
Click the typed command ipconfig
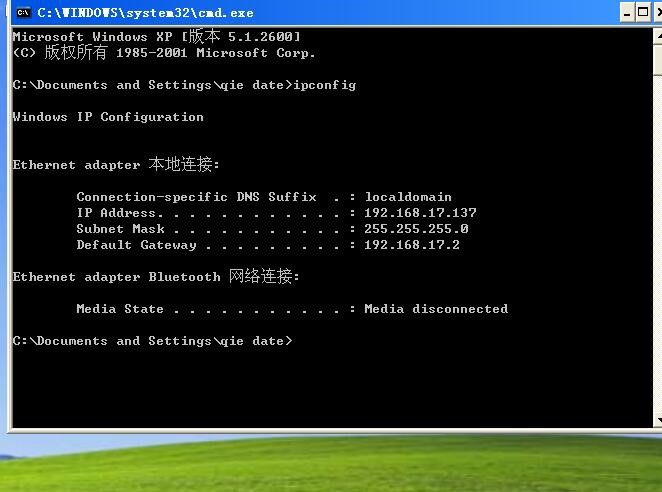point(325,85)
